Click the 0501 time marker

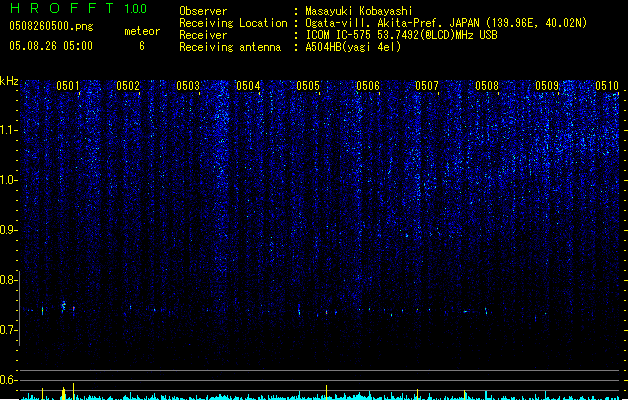click(68, 86)
